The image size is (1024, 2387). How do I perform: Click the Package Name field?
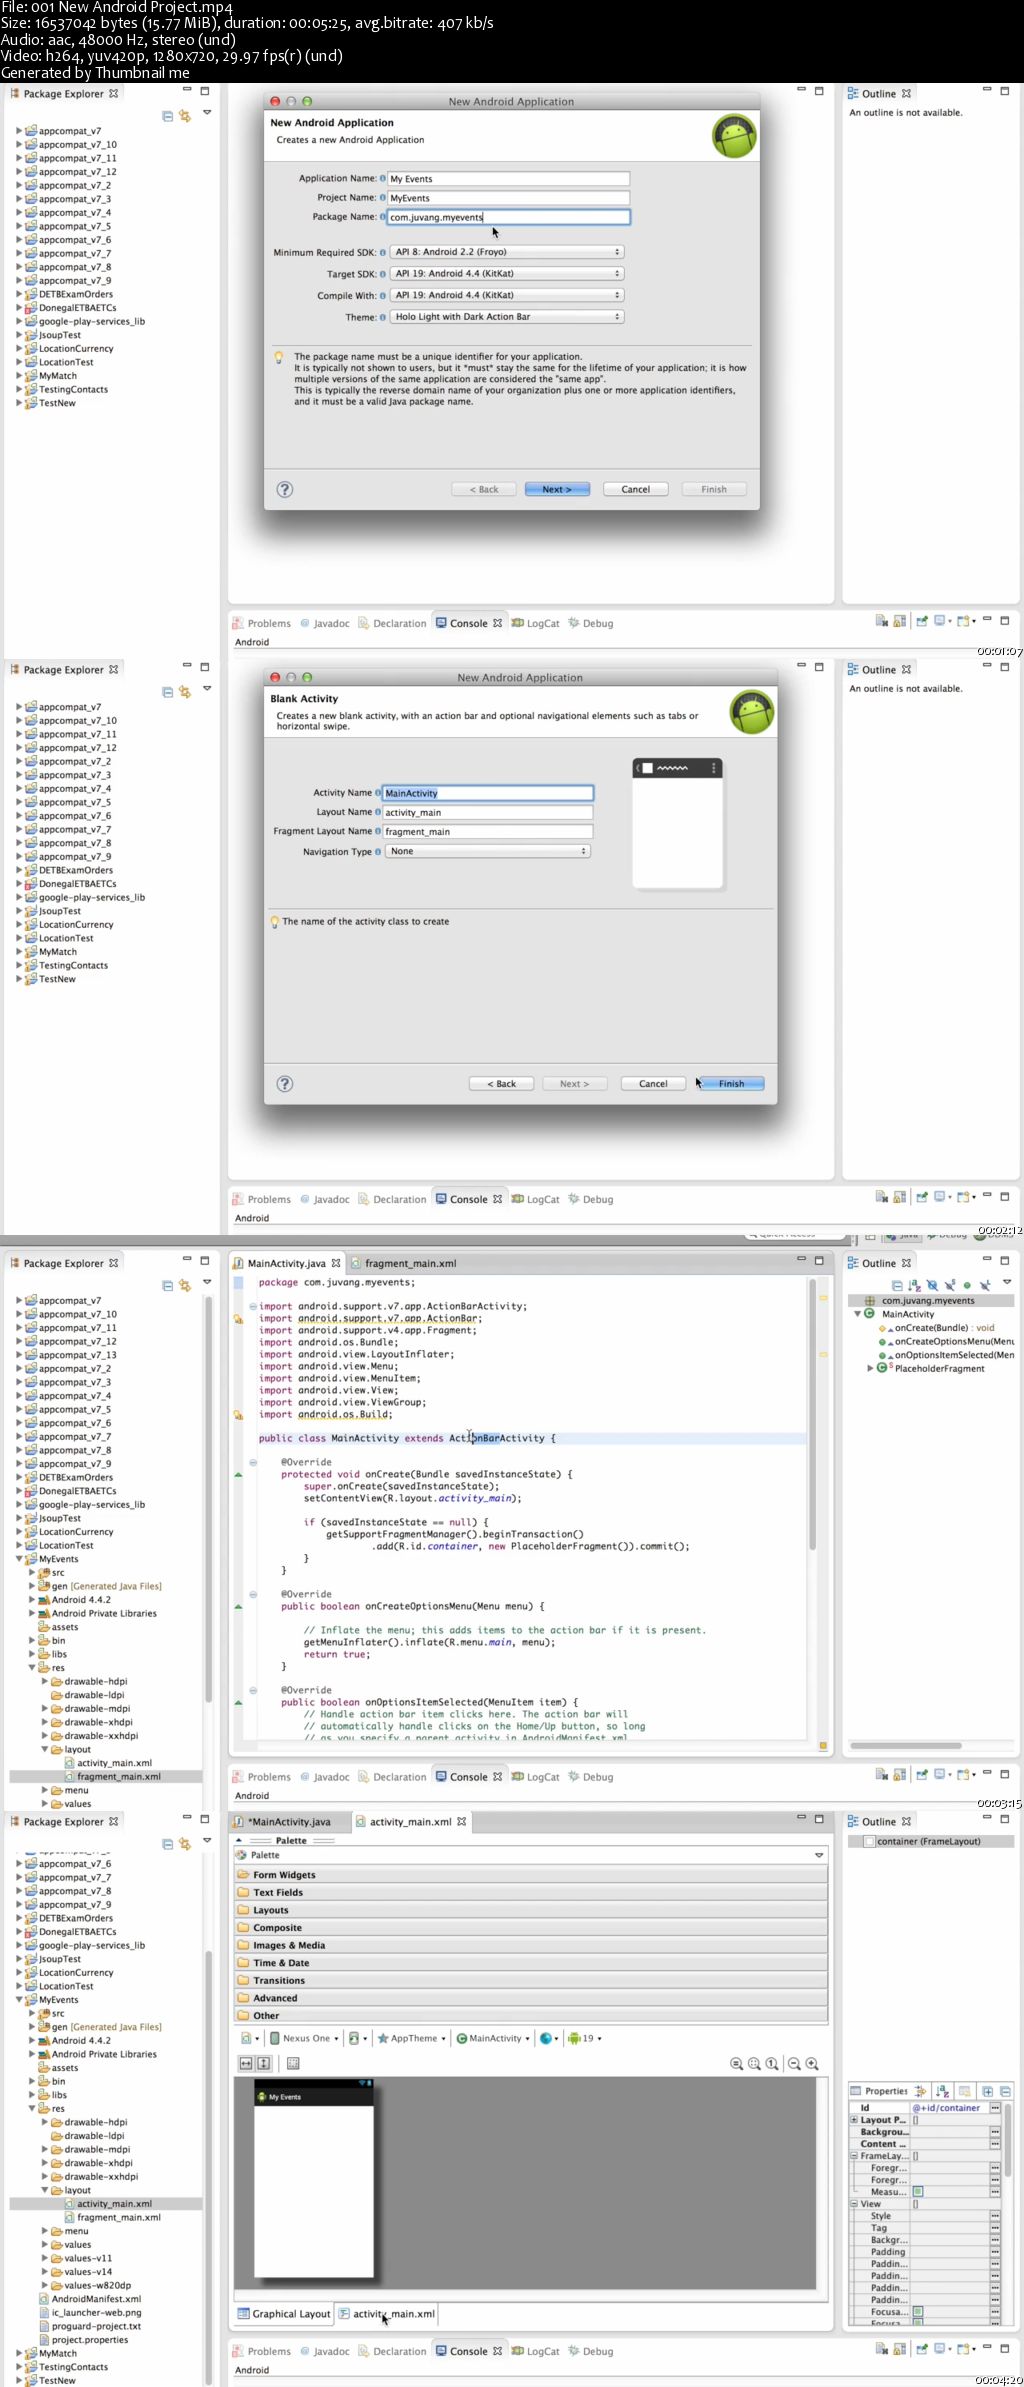point(509,217)
